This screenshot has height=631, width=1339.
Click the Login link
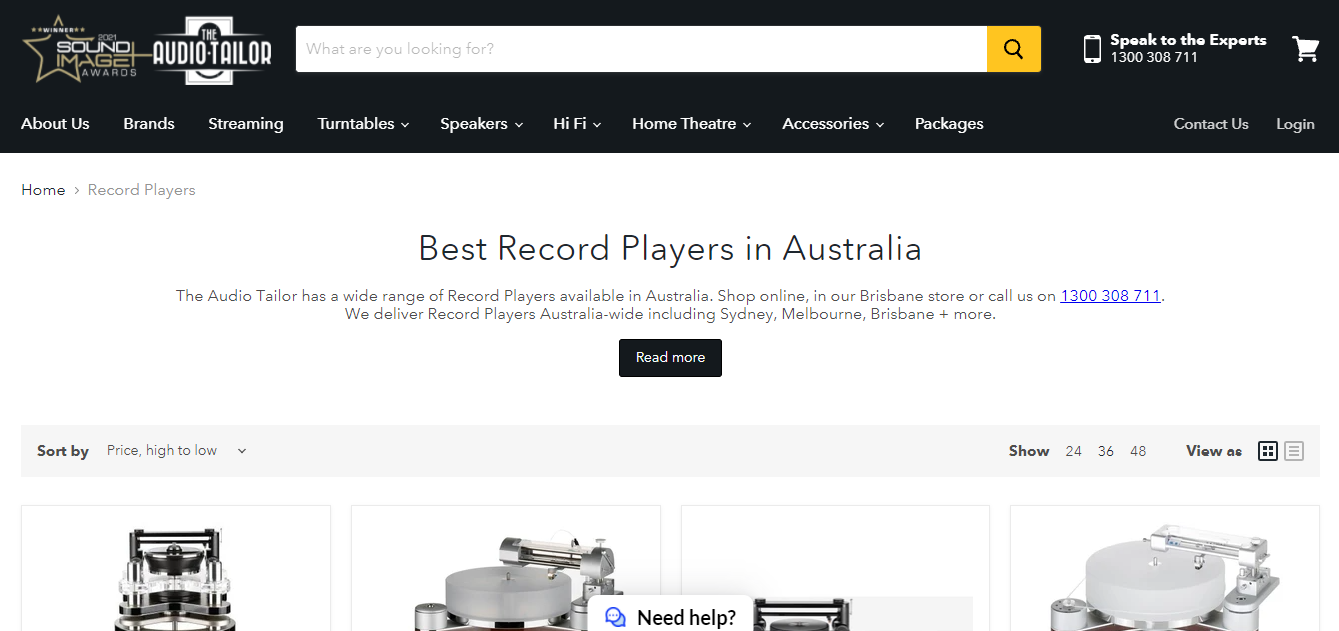coord(1295,124)
